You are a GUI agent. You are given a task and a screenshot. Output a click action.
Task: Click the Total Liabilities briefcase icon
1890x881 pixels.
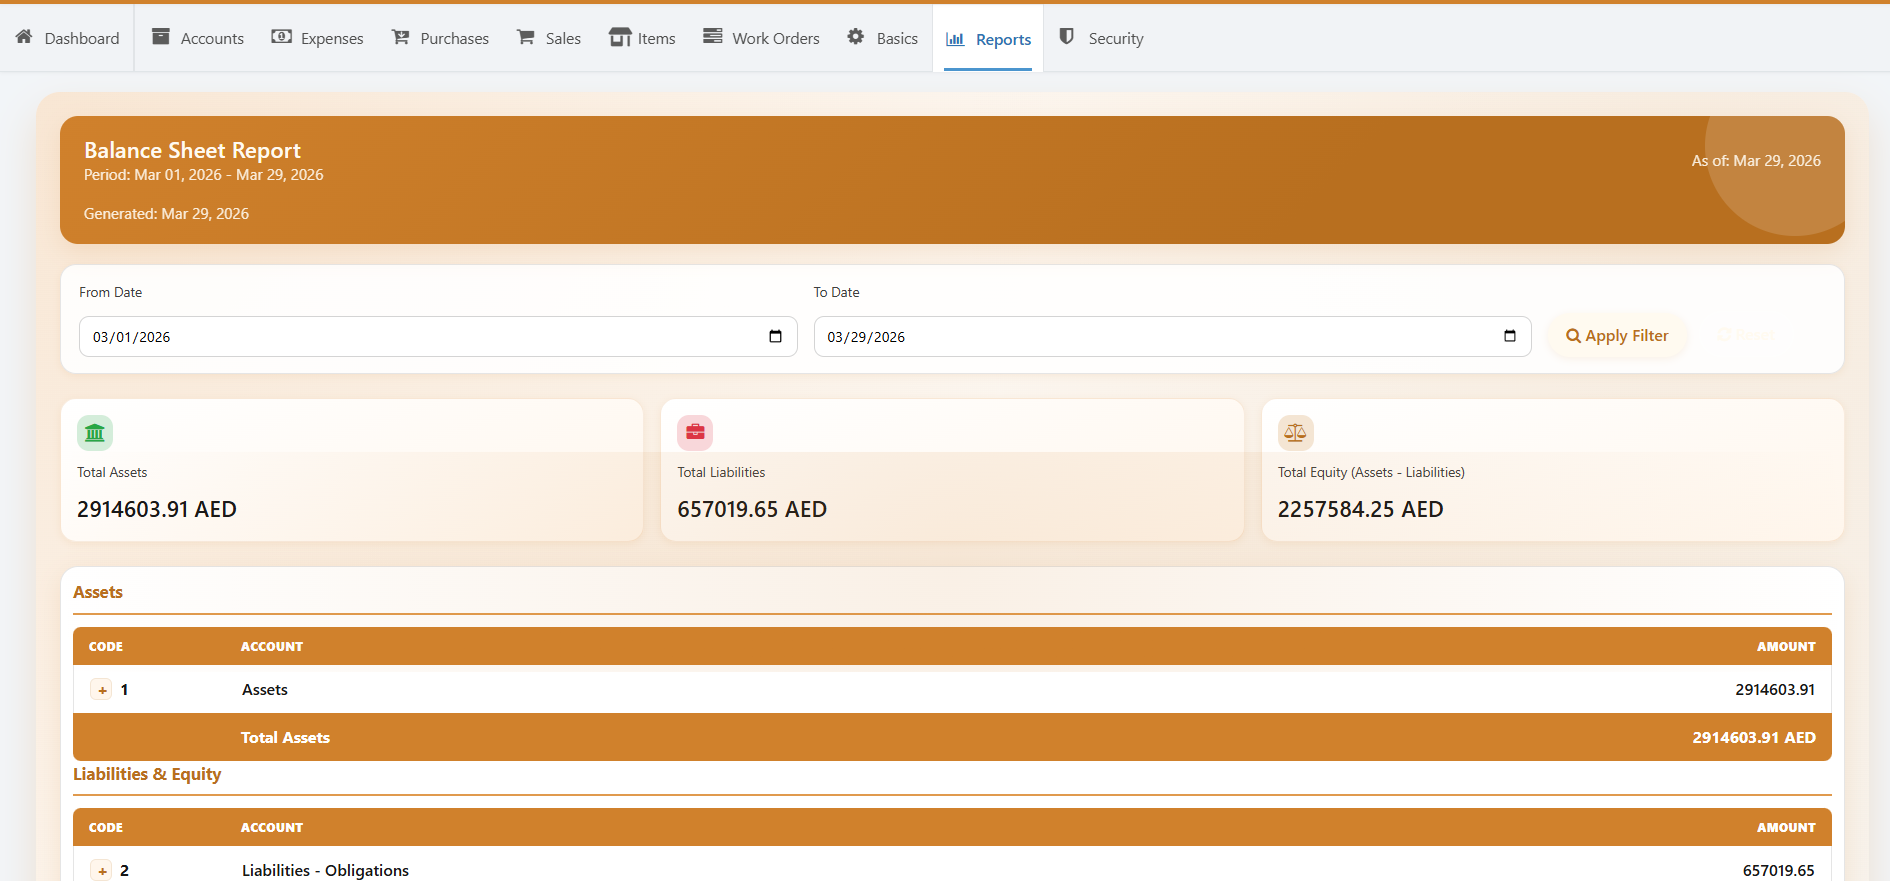[695, 433]
